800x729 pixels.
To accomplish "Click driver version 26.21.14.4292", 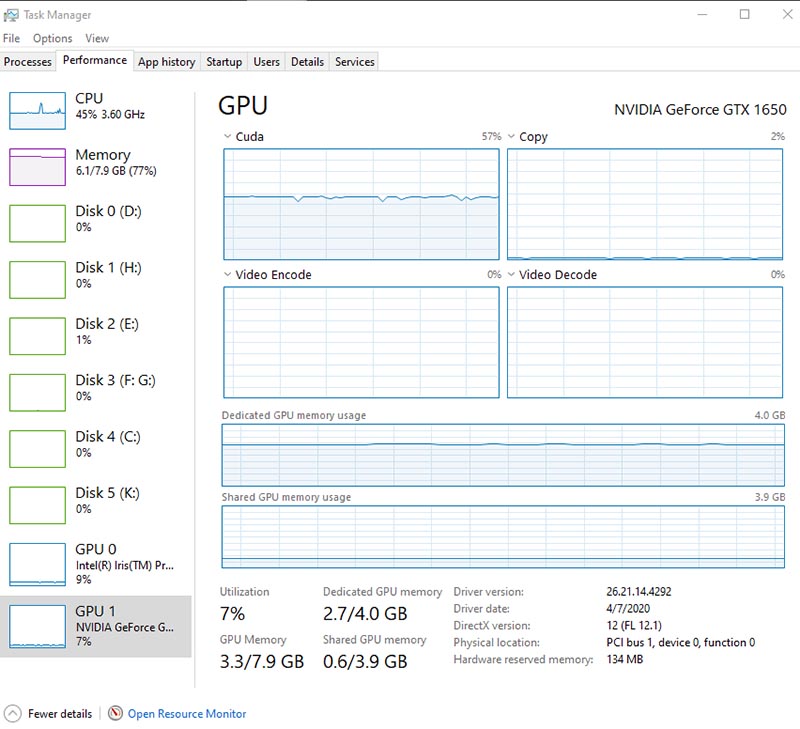I will point(639,592).
